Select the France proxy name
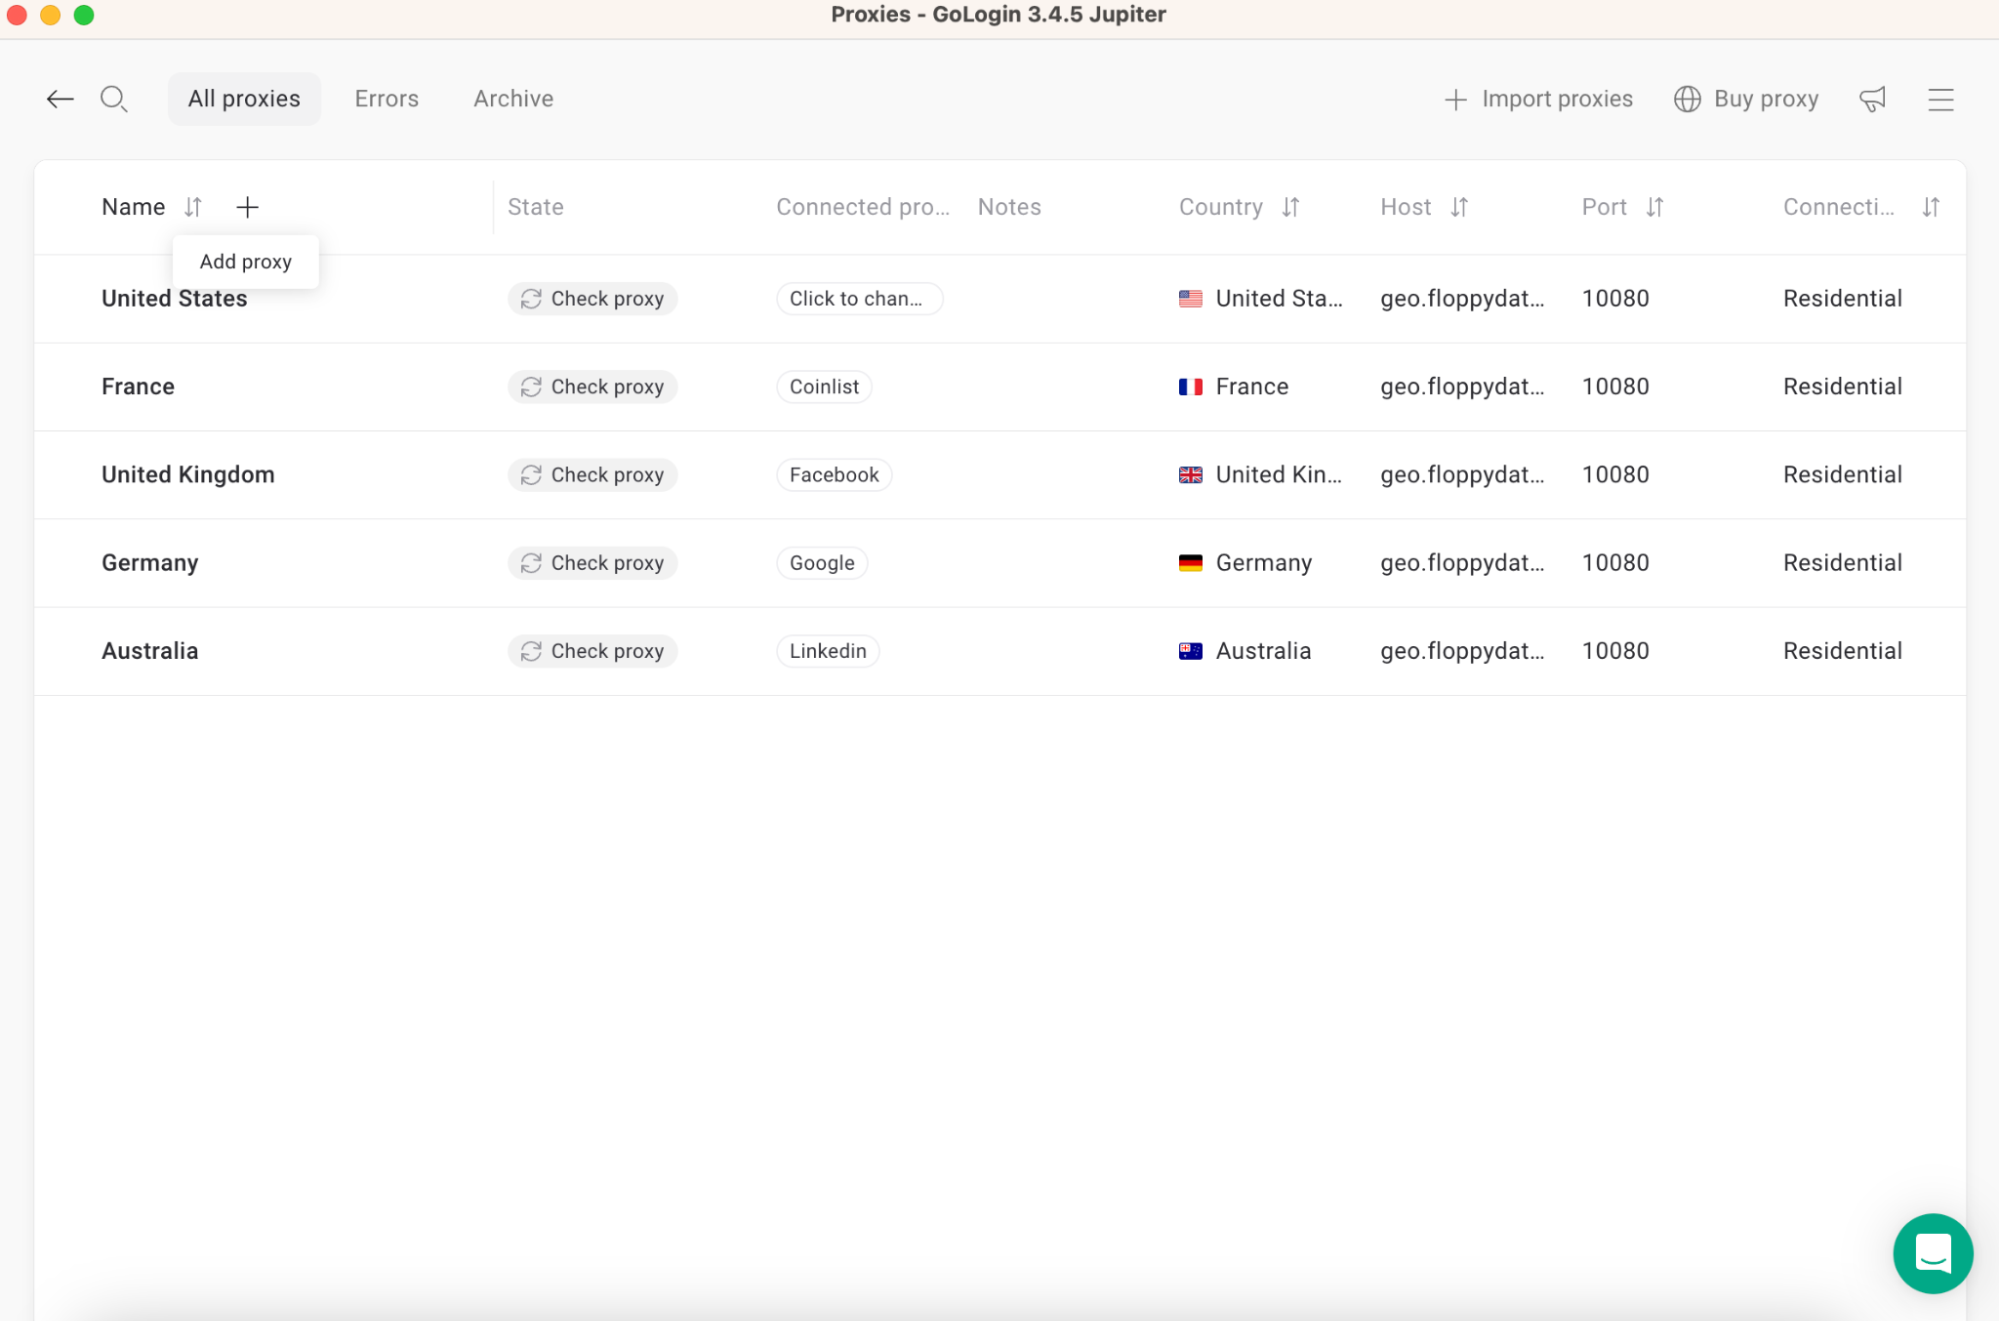This screenshot has width=1999, height=1321. 138,387
